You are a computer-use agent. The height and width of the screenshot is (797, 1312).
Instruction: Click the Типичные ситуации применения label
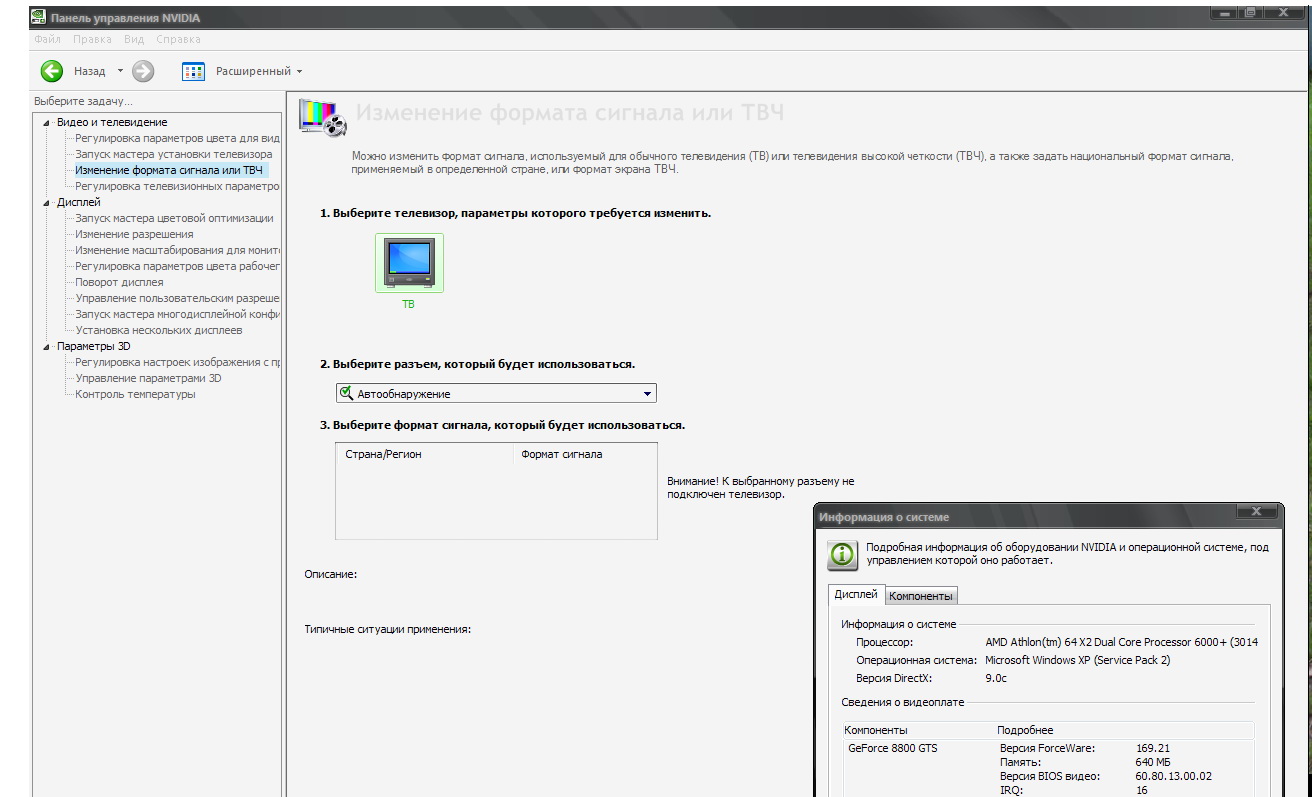pos(387,629)
